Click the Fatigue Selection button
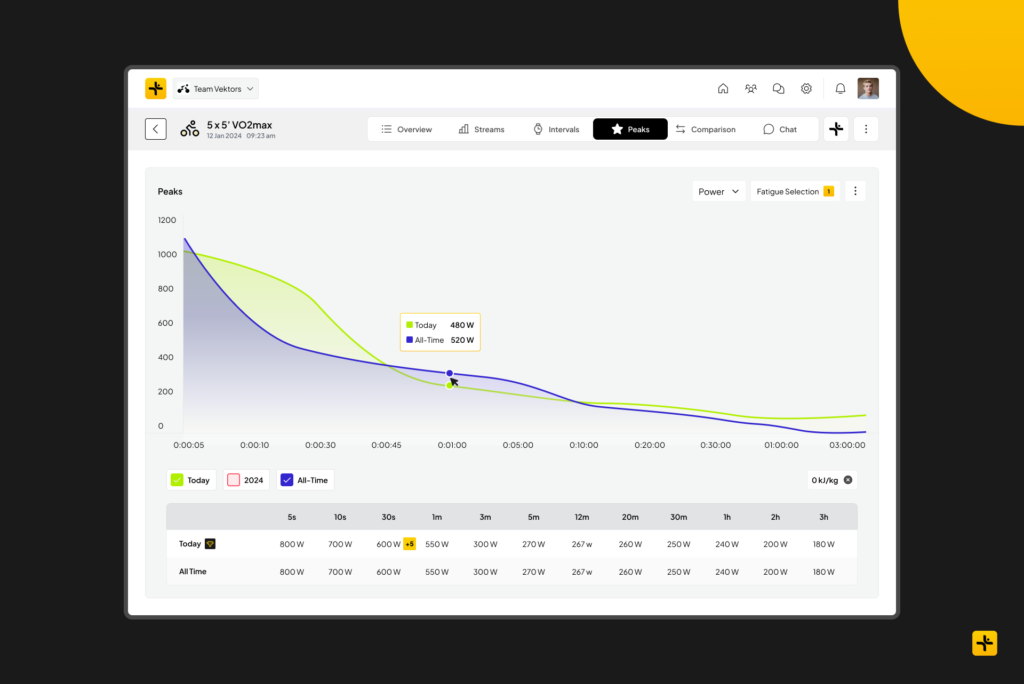Viewport: 1024px width, 684px height. point(794,191)
